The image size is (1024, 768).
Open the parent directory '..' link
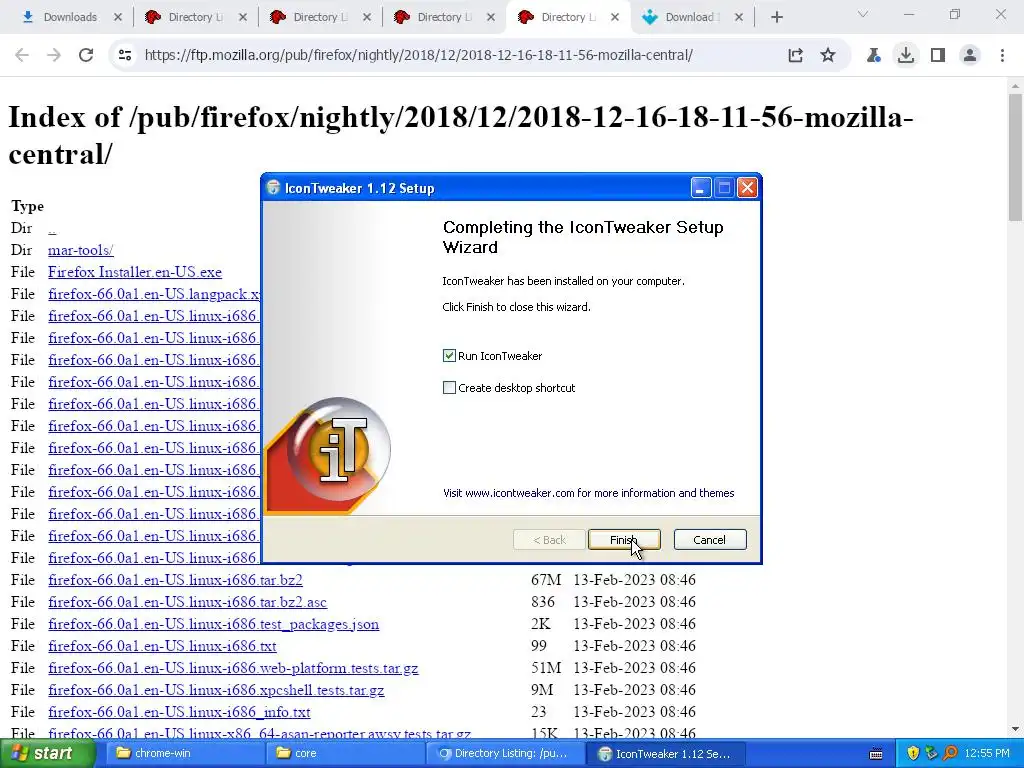coord(52,229)
